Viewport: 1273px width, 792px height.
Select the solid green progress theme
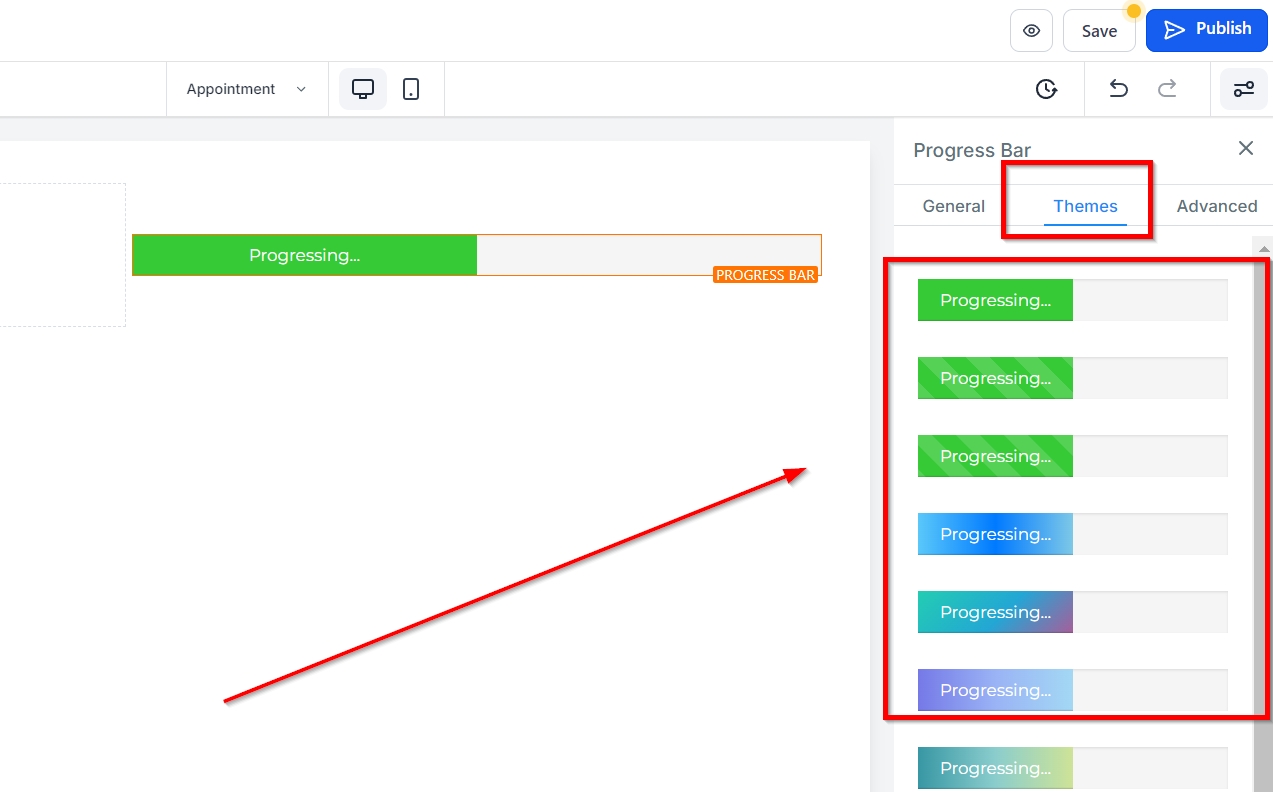coord(1072,300)
